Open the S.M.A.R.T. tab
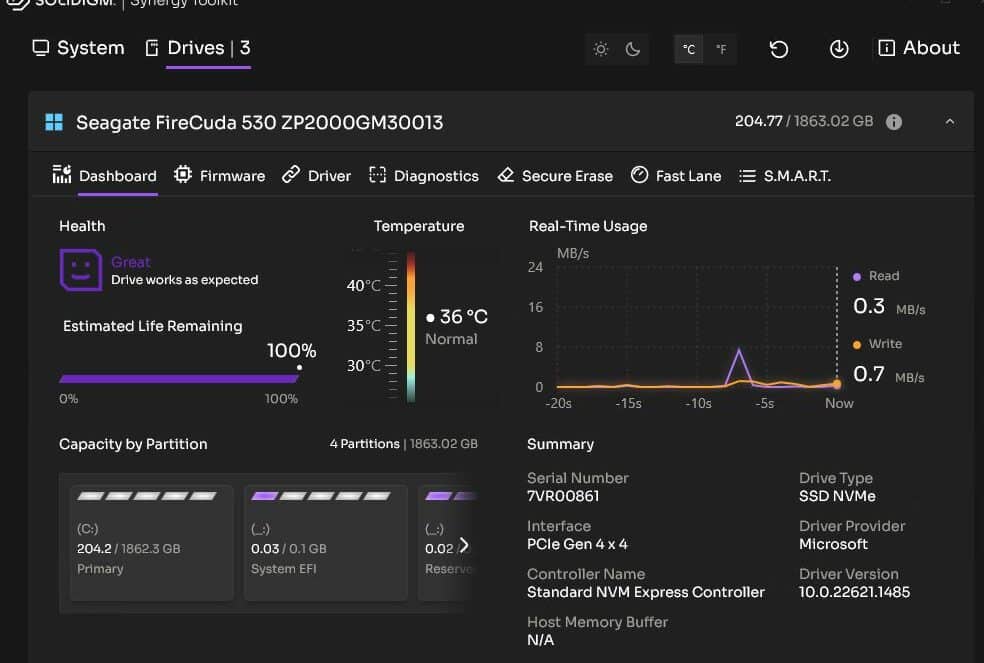 [x=785, y=176]
